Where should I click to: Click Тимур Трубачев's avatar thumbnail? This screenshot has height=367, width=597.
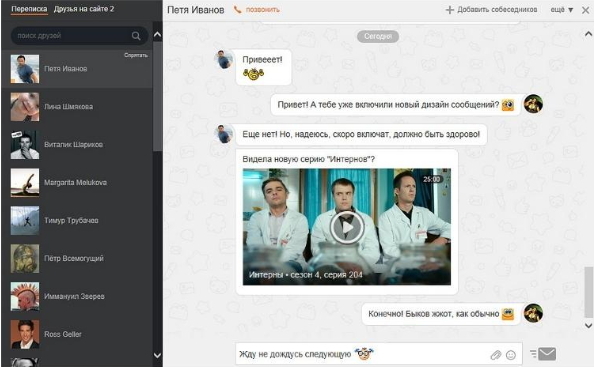coord(25,220)
